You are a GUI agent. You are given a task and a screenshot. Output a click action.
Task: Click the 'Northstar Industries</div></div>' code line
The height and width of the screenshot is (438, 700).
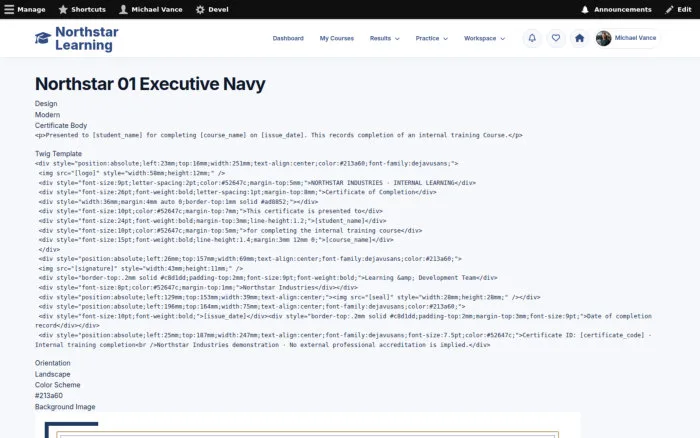click(198, 288)
